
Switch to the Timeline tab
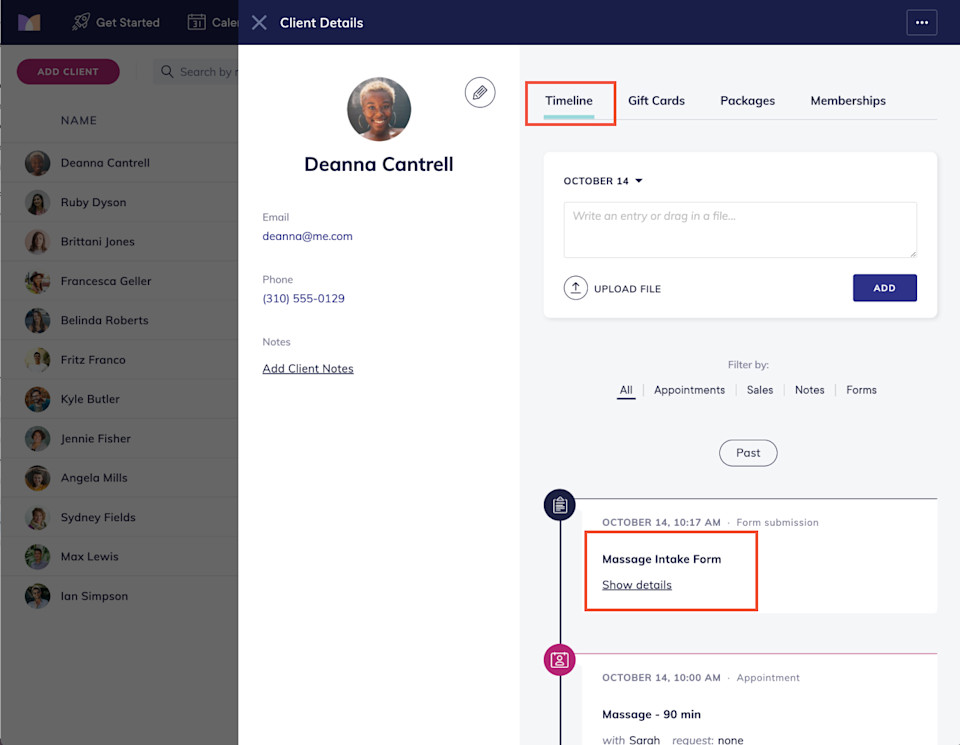click(569, 100)
